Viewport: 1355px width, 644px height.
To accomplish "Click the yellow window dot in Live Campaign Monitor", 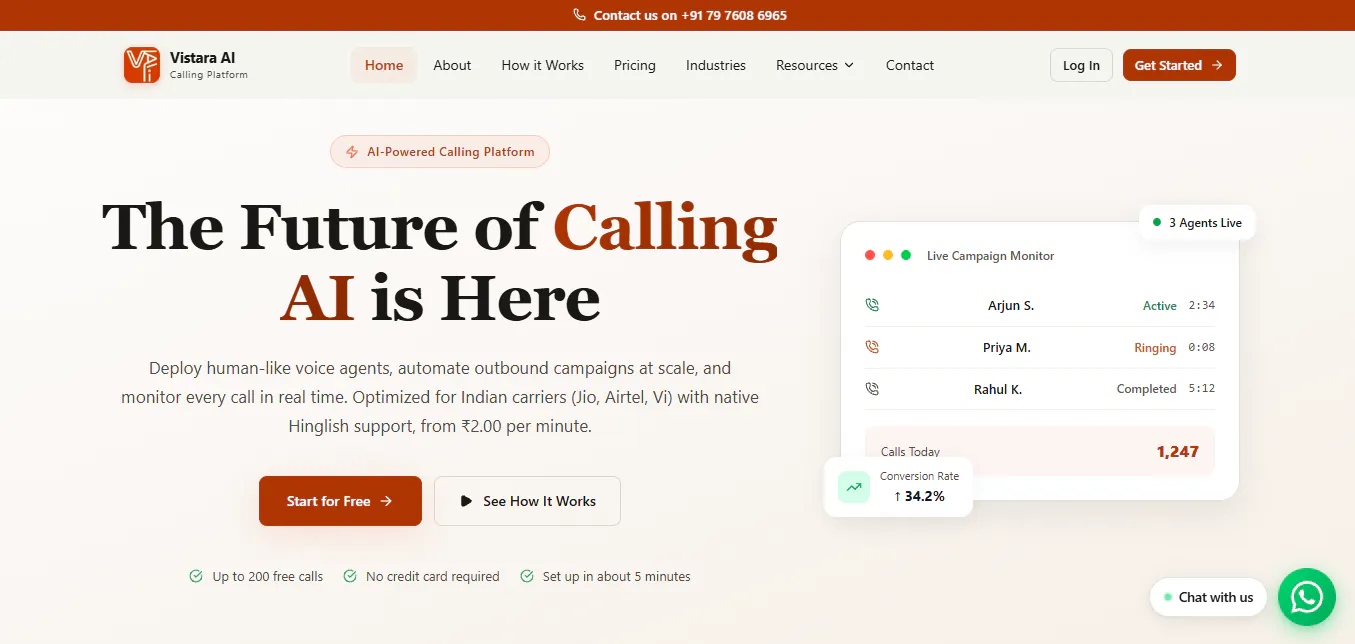I will tap(888, 255).
